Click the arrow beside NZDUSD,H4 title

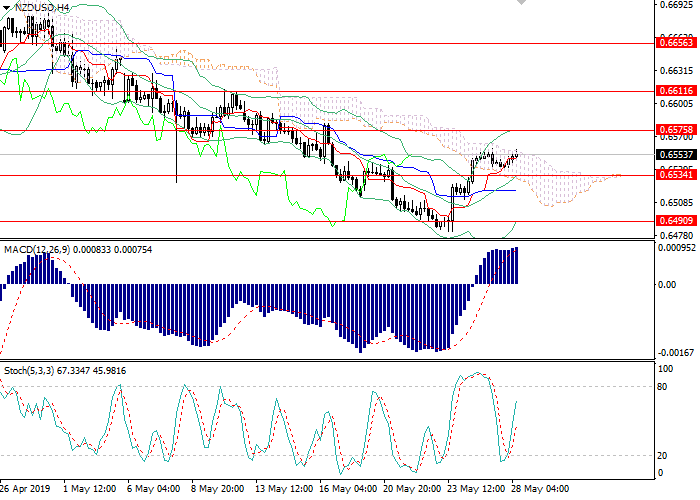[7, 7]
